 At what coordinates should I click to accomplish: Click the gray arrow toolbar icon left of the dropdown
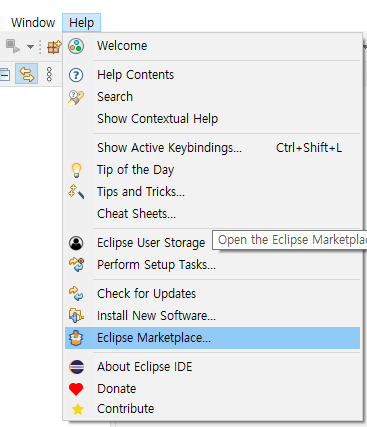point(13,46)
